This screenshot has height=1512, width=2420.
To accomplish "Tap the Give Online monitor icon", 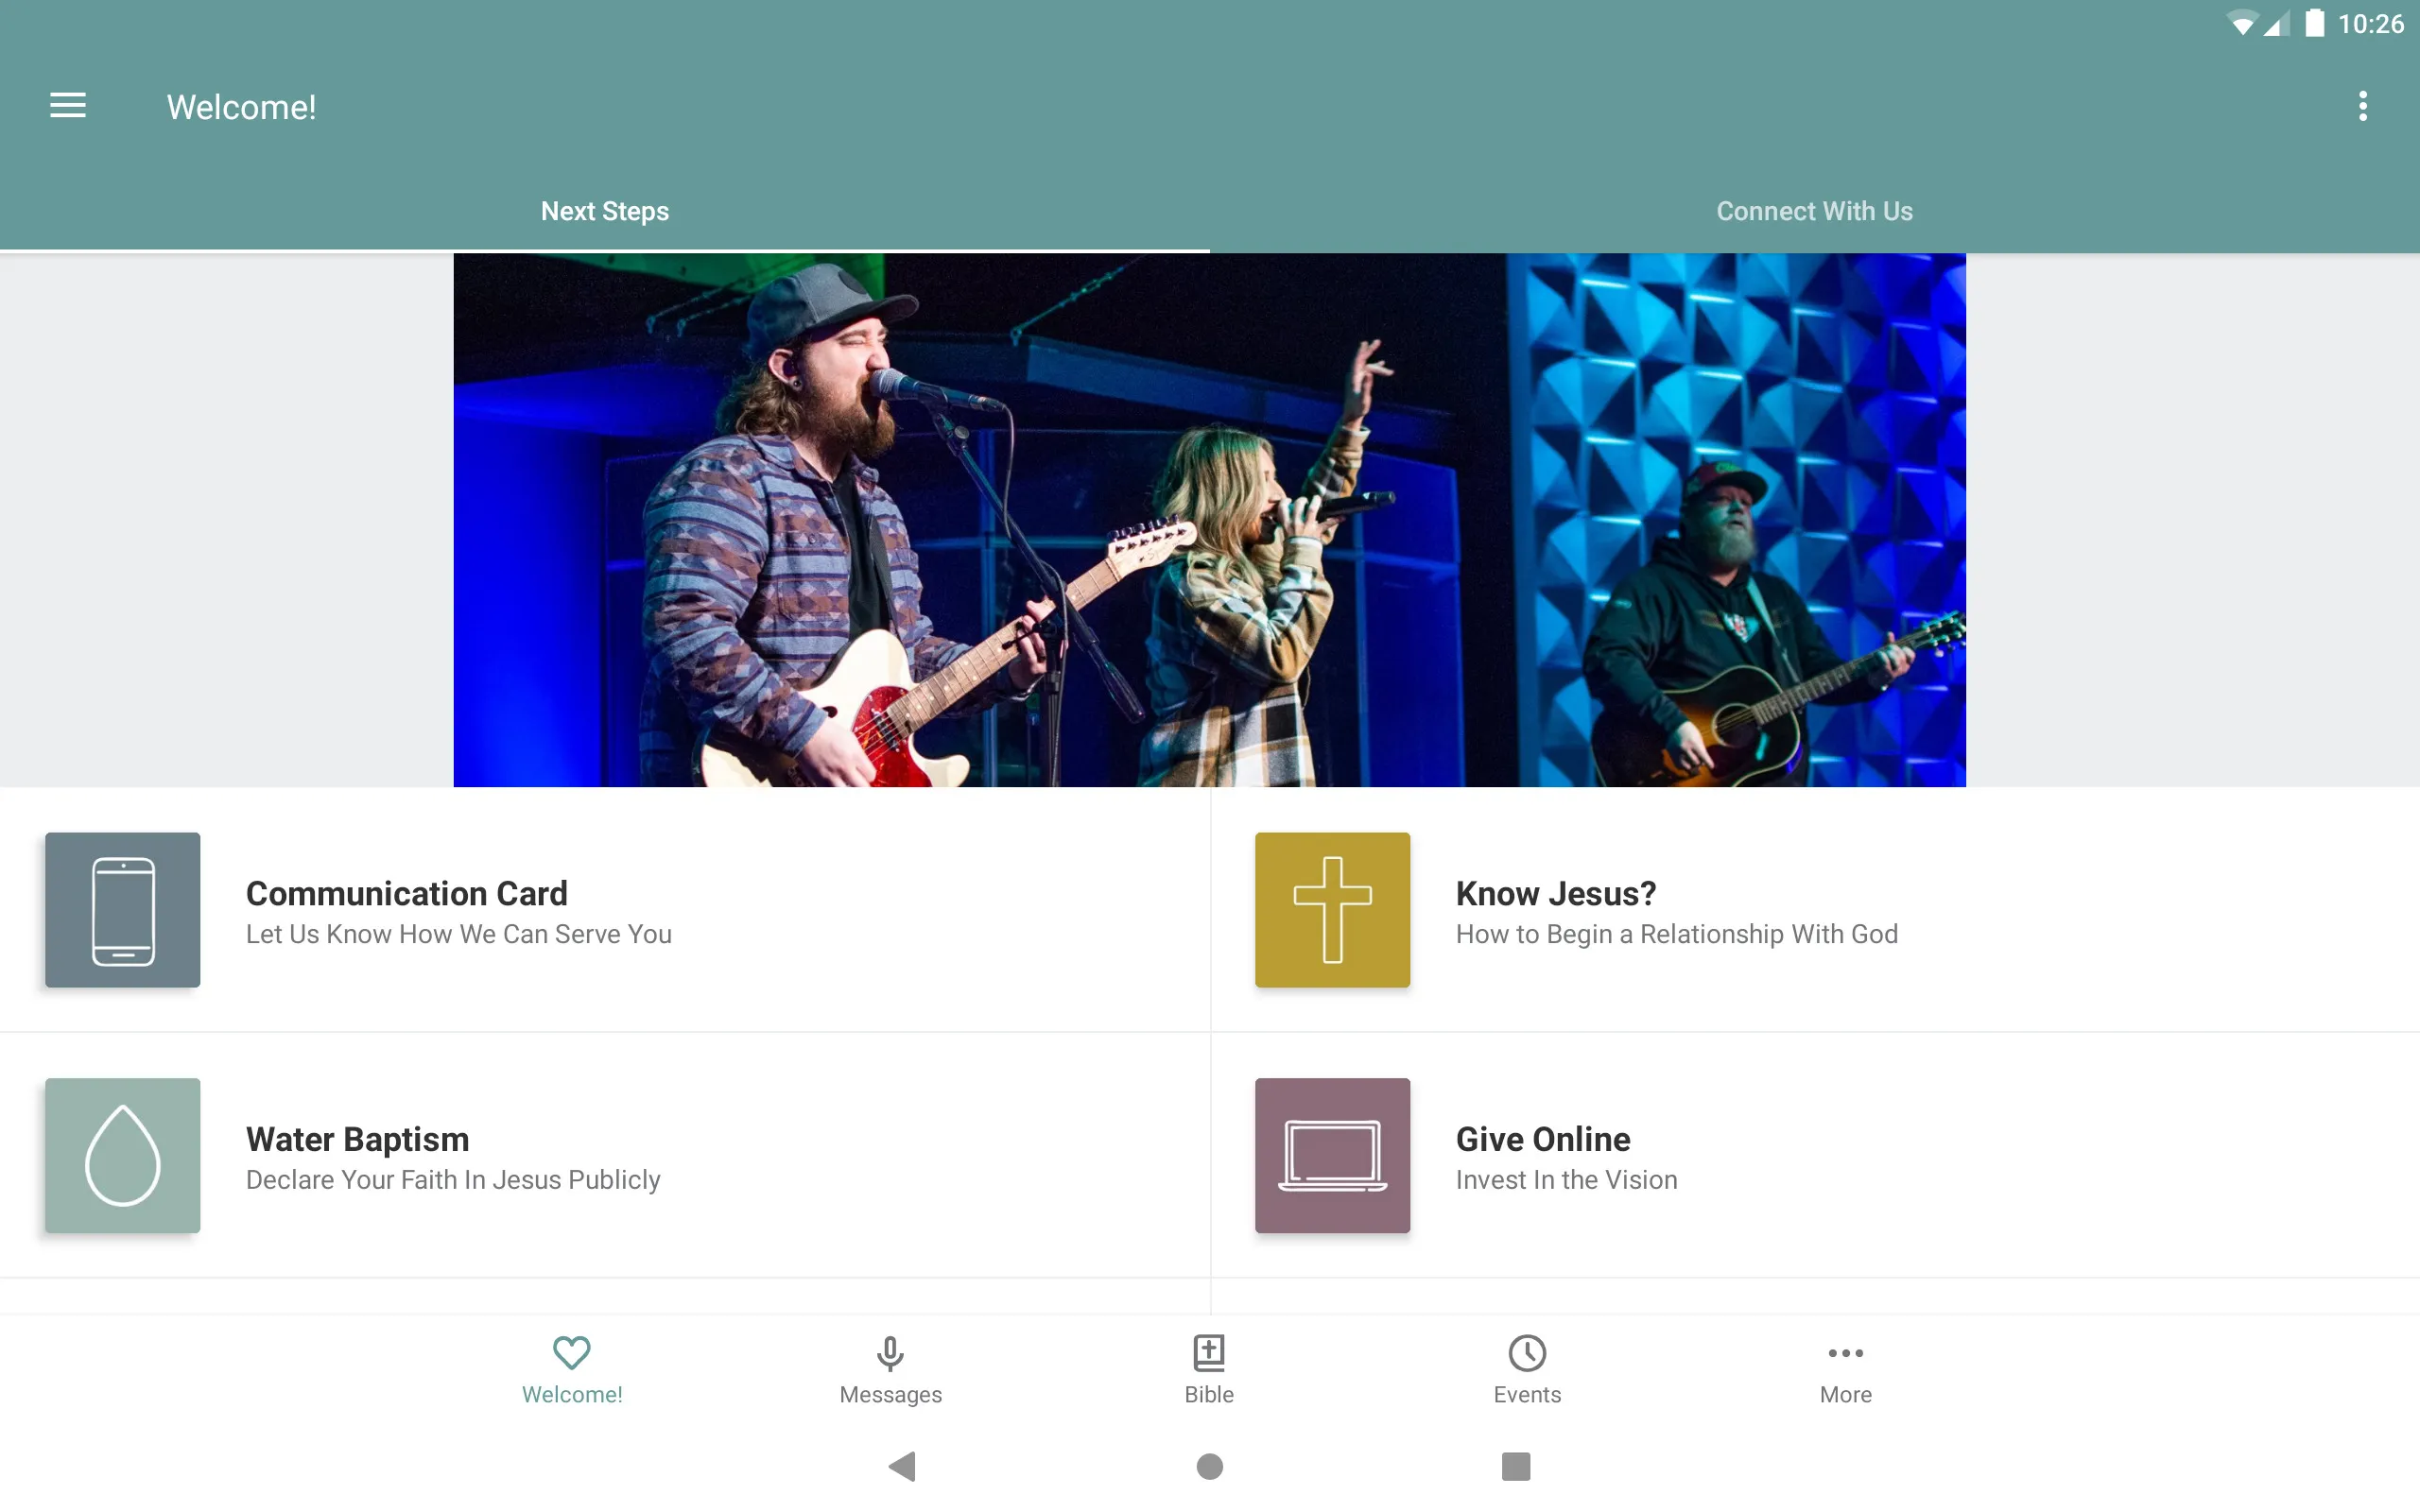I will pos(1331,1155).
